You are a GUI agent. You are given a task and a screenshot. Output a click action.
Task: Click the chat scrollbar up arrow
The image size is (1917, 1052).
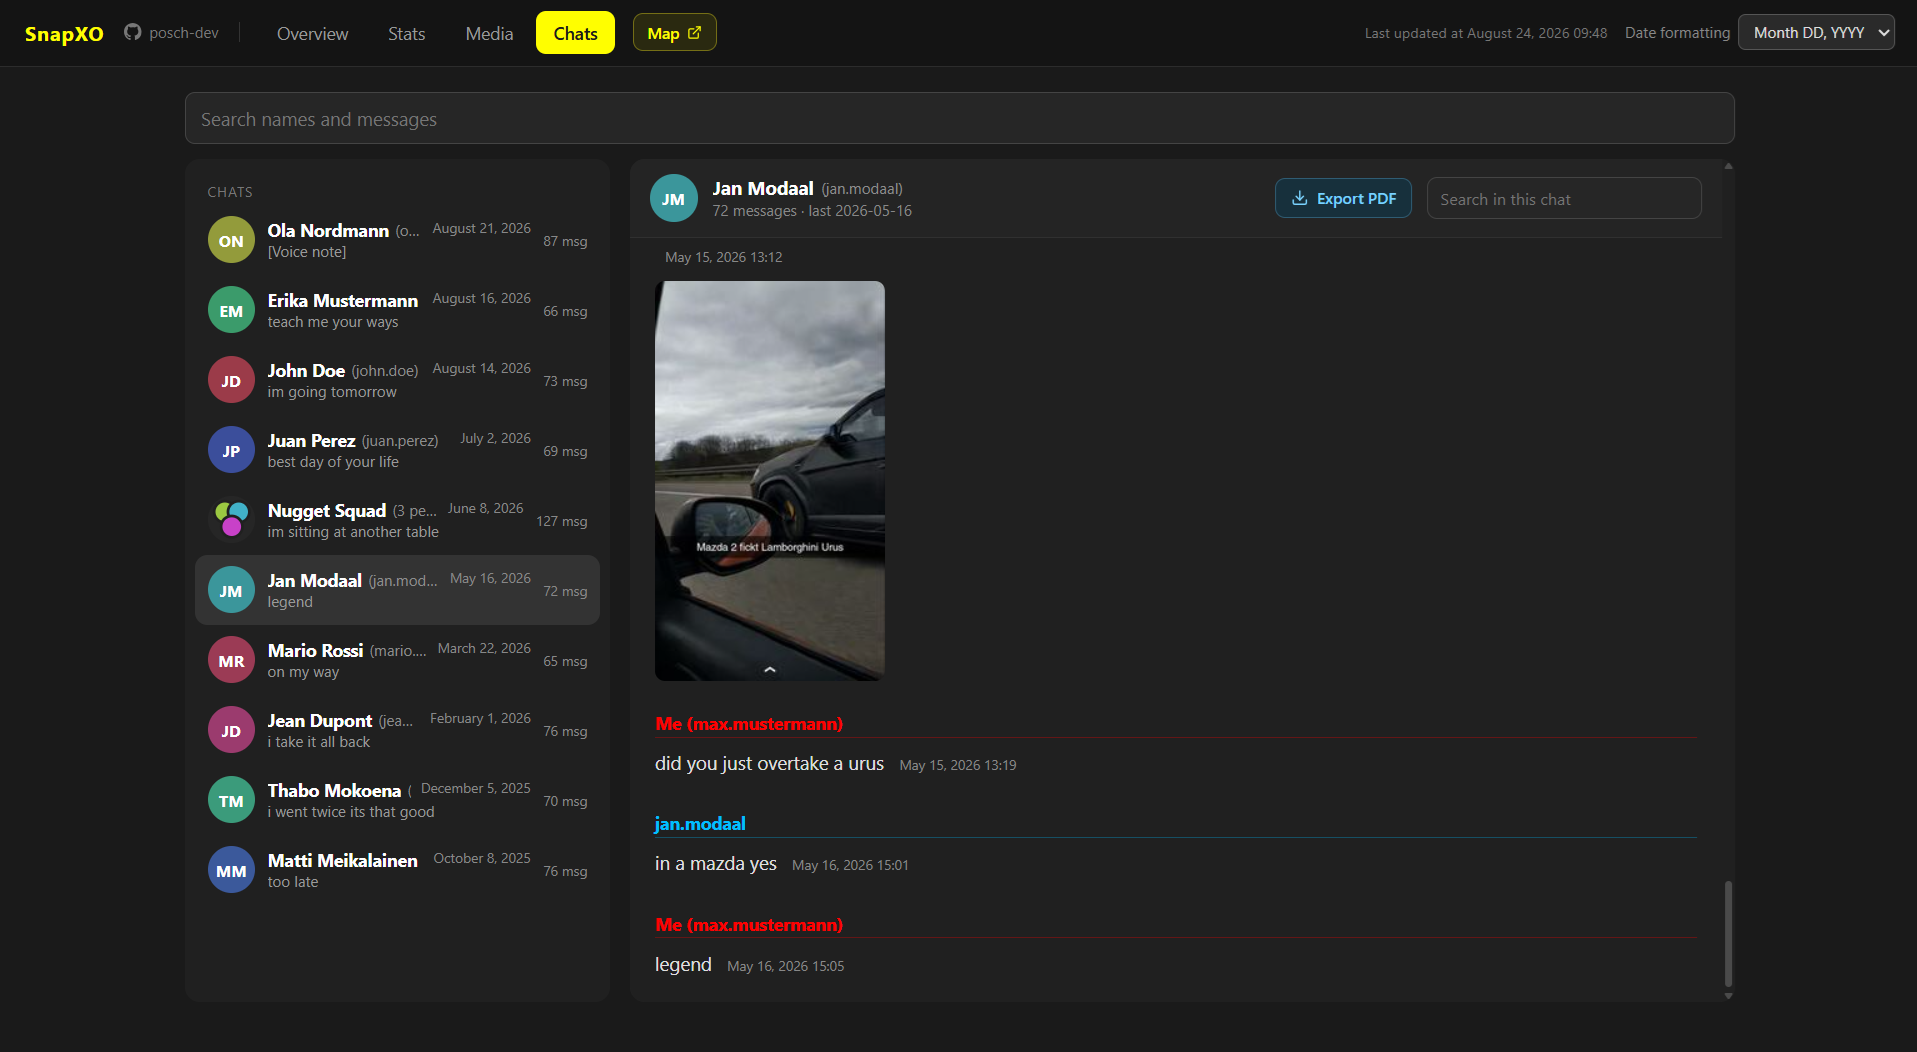click(x=1728, y=166)
